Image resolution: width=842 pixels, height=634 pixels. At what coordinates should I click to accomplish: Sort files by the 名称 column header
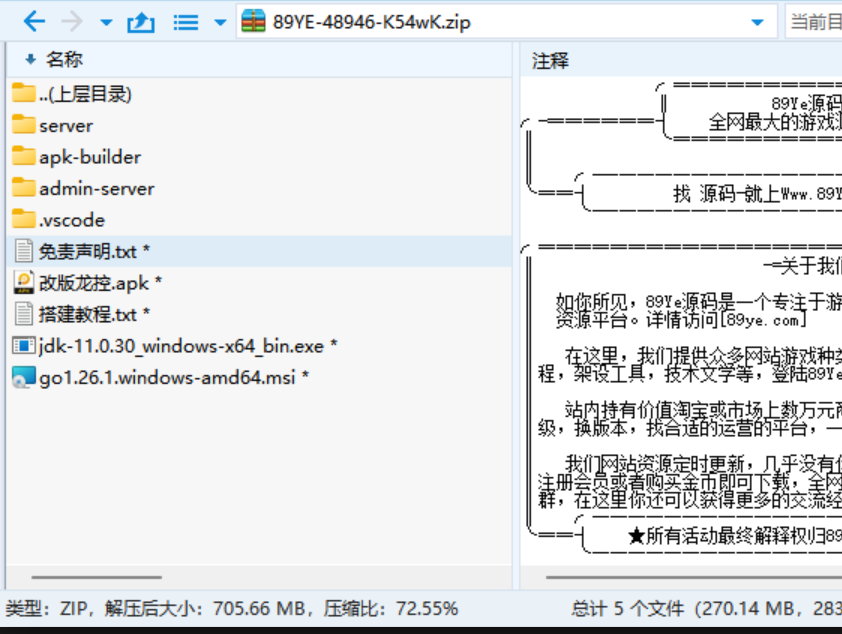coord(64,60)
